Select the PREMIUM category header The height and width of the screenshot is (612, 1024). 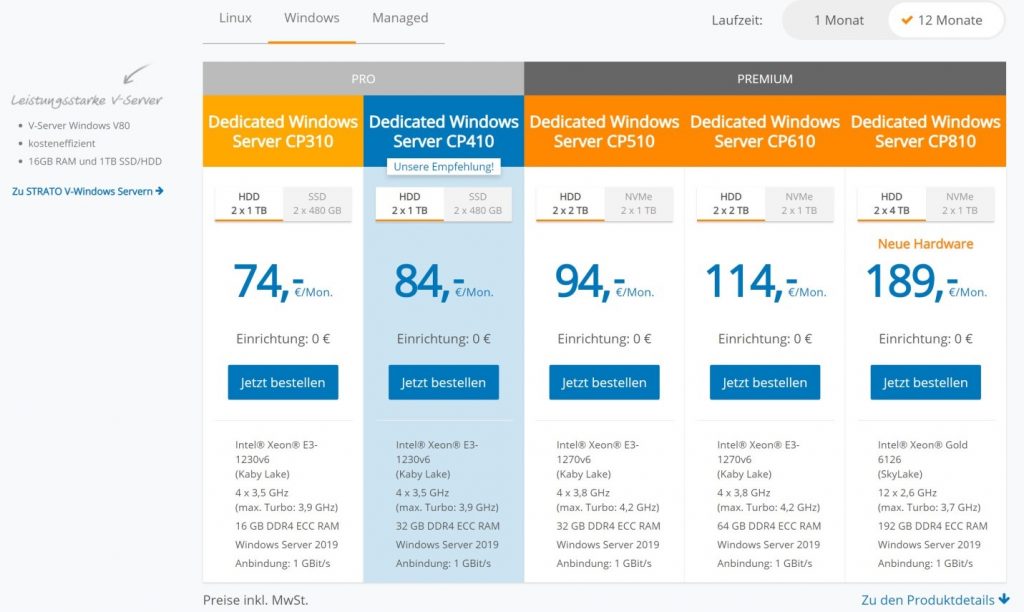(x=765, y=78)
